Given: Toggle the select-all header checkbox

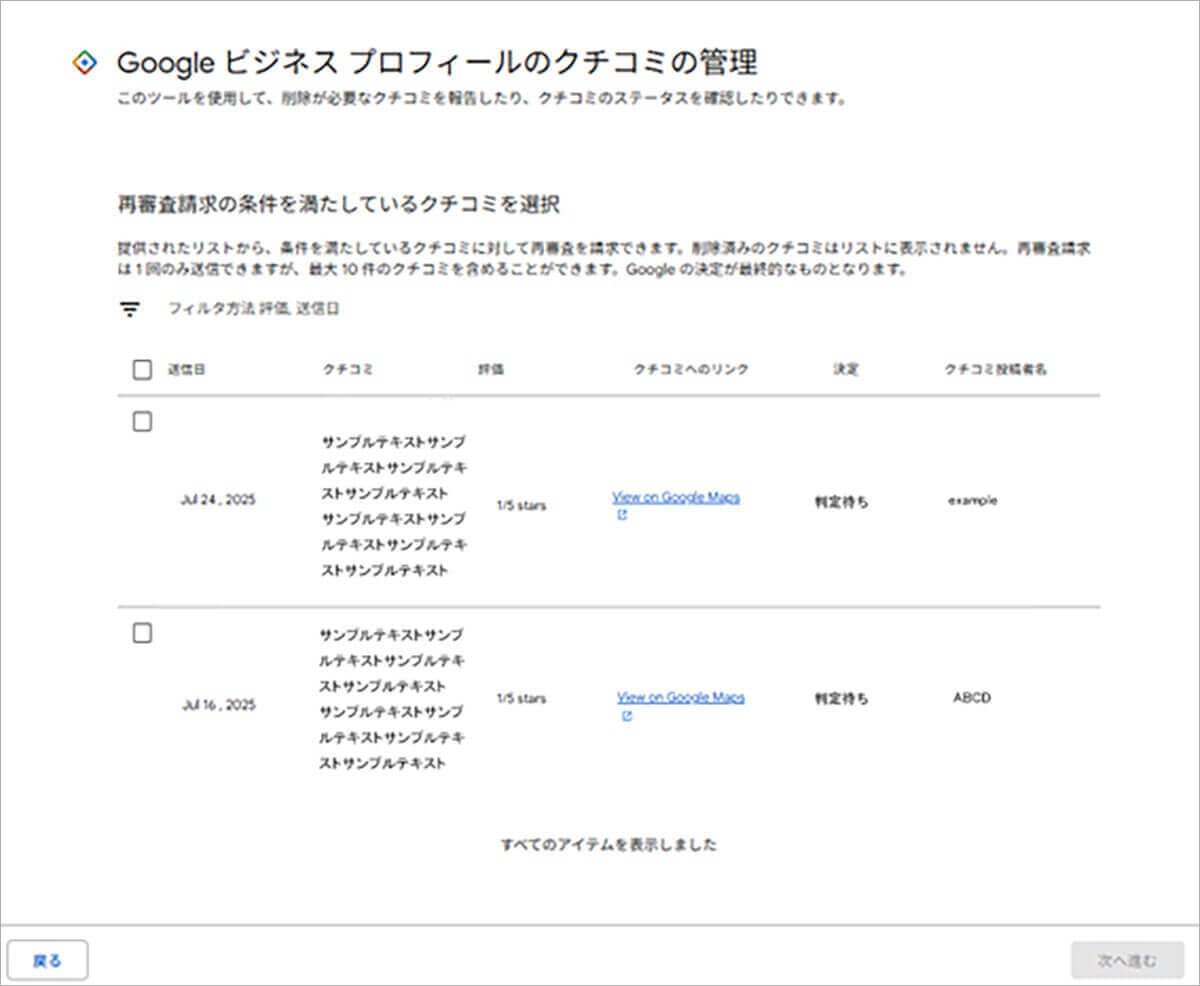Looking at the screenshot, I should tap(142, 370).
